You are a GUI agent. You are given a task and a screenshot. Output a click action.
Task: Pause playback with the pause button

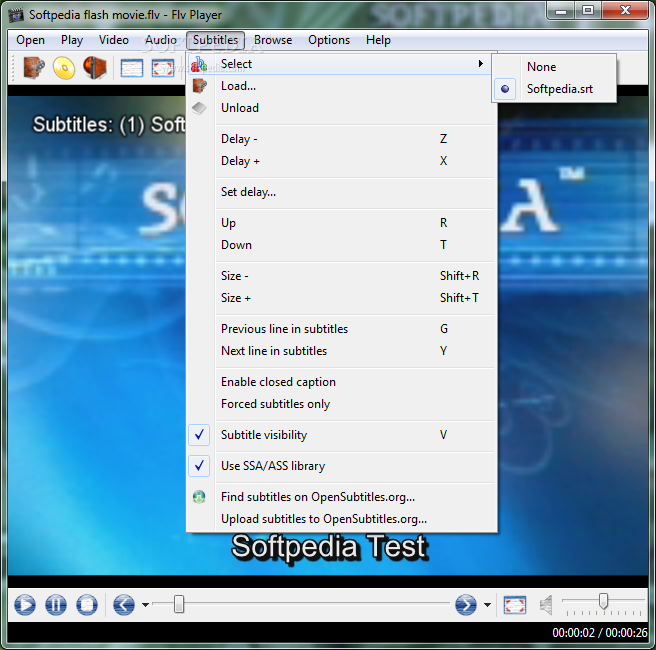click(x=56, y=604)
